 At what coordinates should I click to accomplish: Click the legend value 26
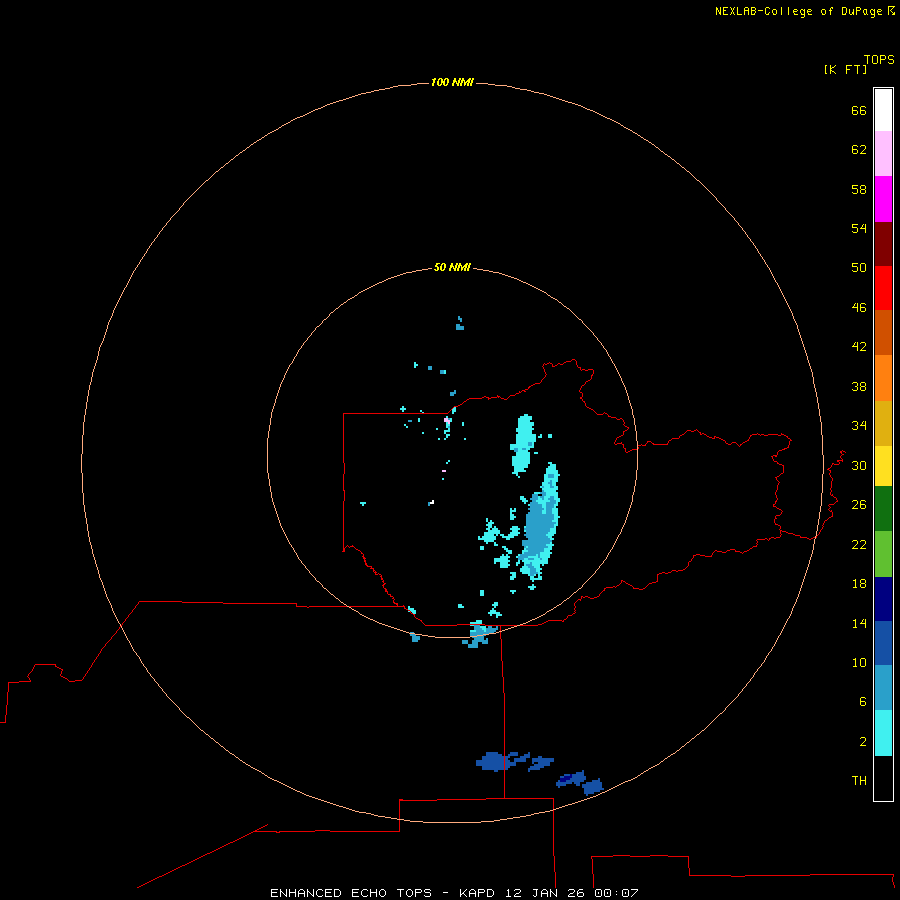(x=859, y=505)
